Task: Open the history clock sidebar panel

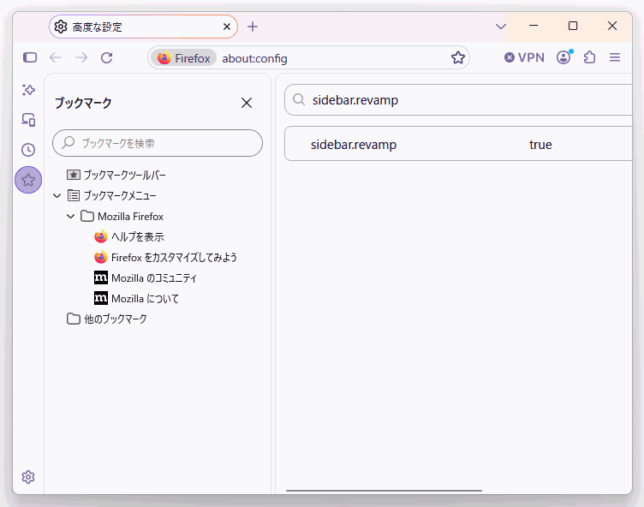Action: click(x=28, y=150)
